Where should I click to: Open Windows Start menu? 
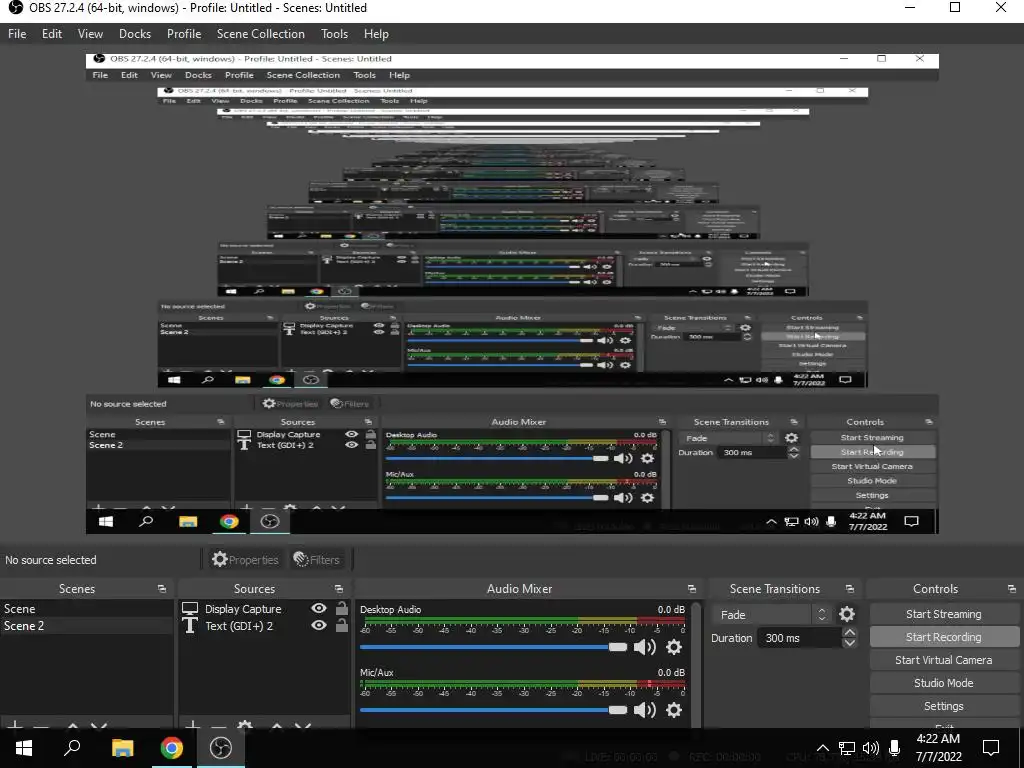[24, 748]
